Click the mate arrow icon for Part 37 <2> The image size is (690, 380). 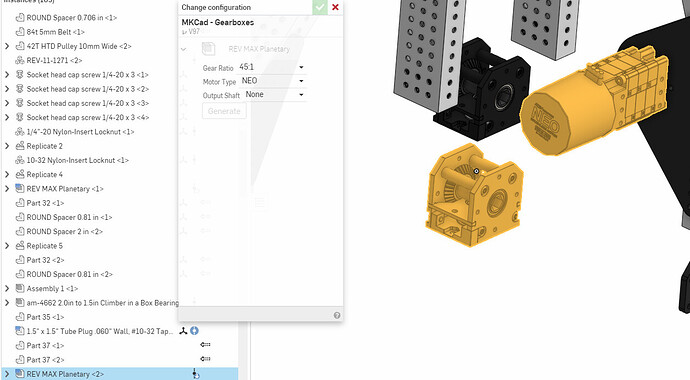click(205, 359)
